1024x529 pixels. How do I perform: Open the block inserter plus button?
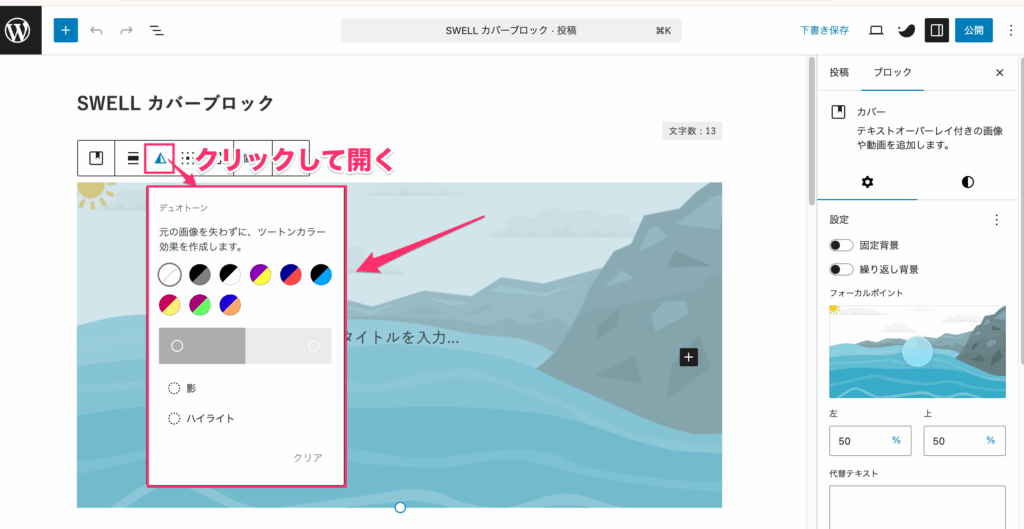click(x=65, y=30)
